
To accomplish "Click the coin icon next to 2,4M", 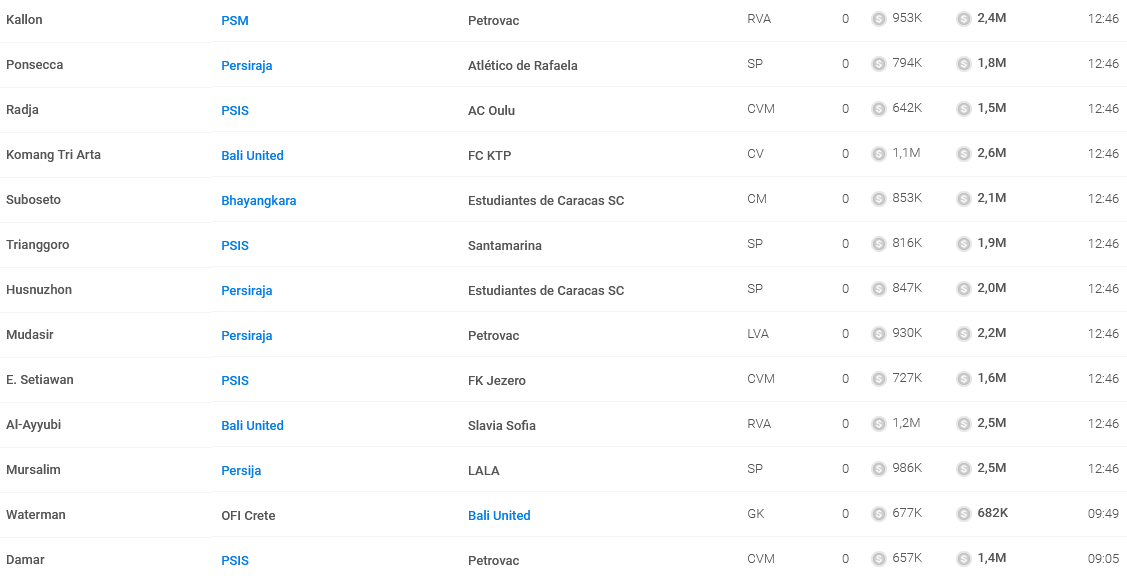I will (964, 19).
